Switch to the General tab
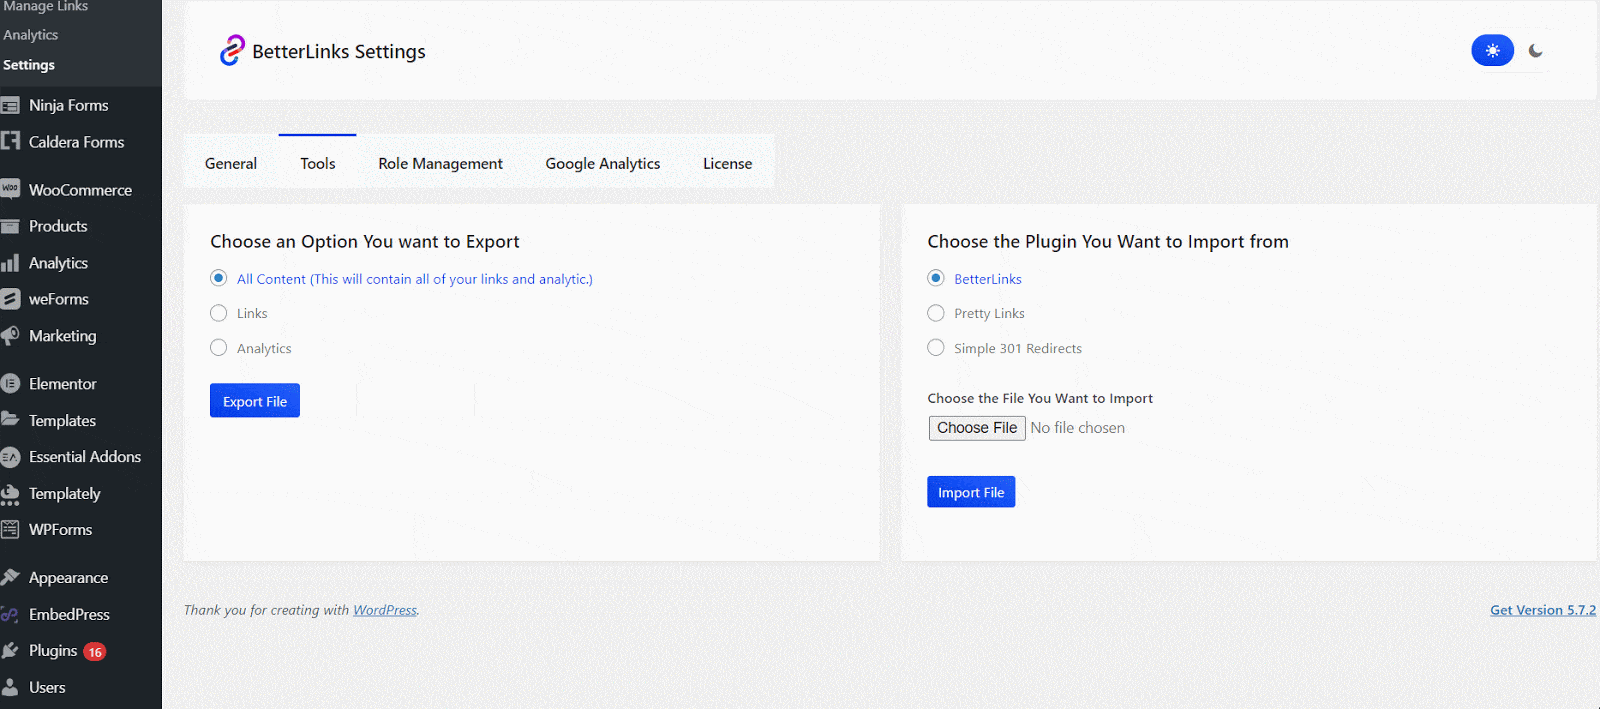 231,163
